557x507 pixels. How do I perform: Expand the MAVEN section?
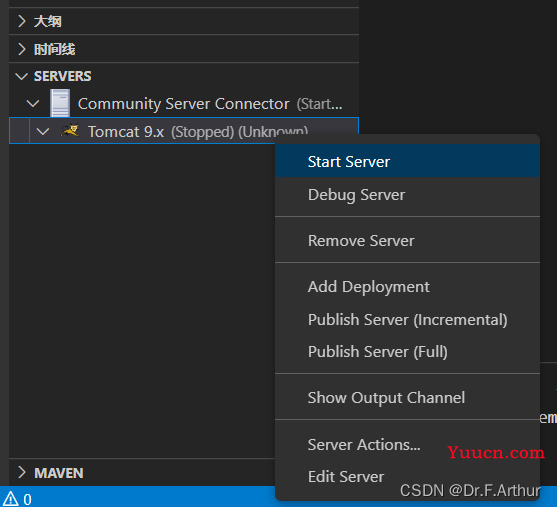pyautogui.click(x=22, y=473)
